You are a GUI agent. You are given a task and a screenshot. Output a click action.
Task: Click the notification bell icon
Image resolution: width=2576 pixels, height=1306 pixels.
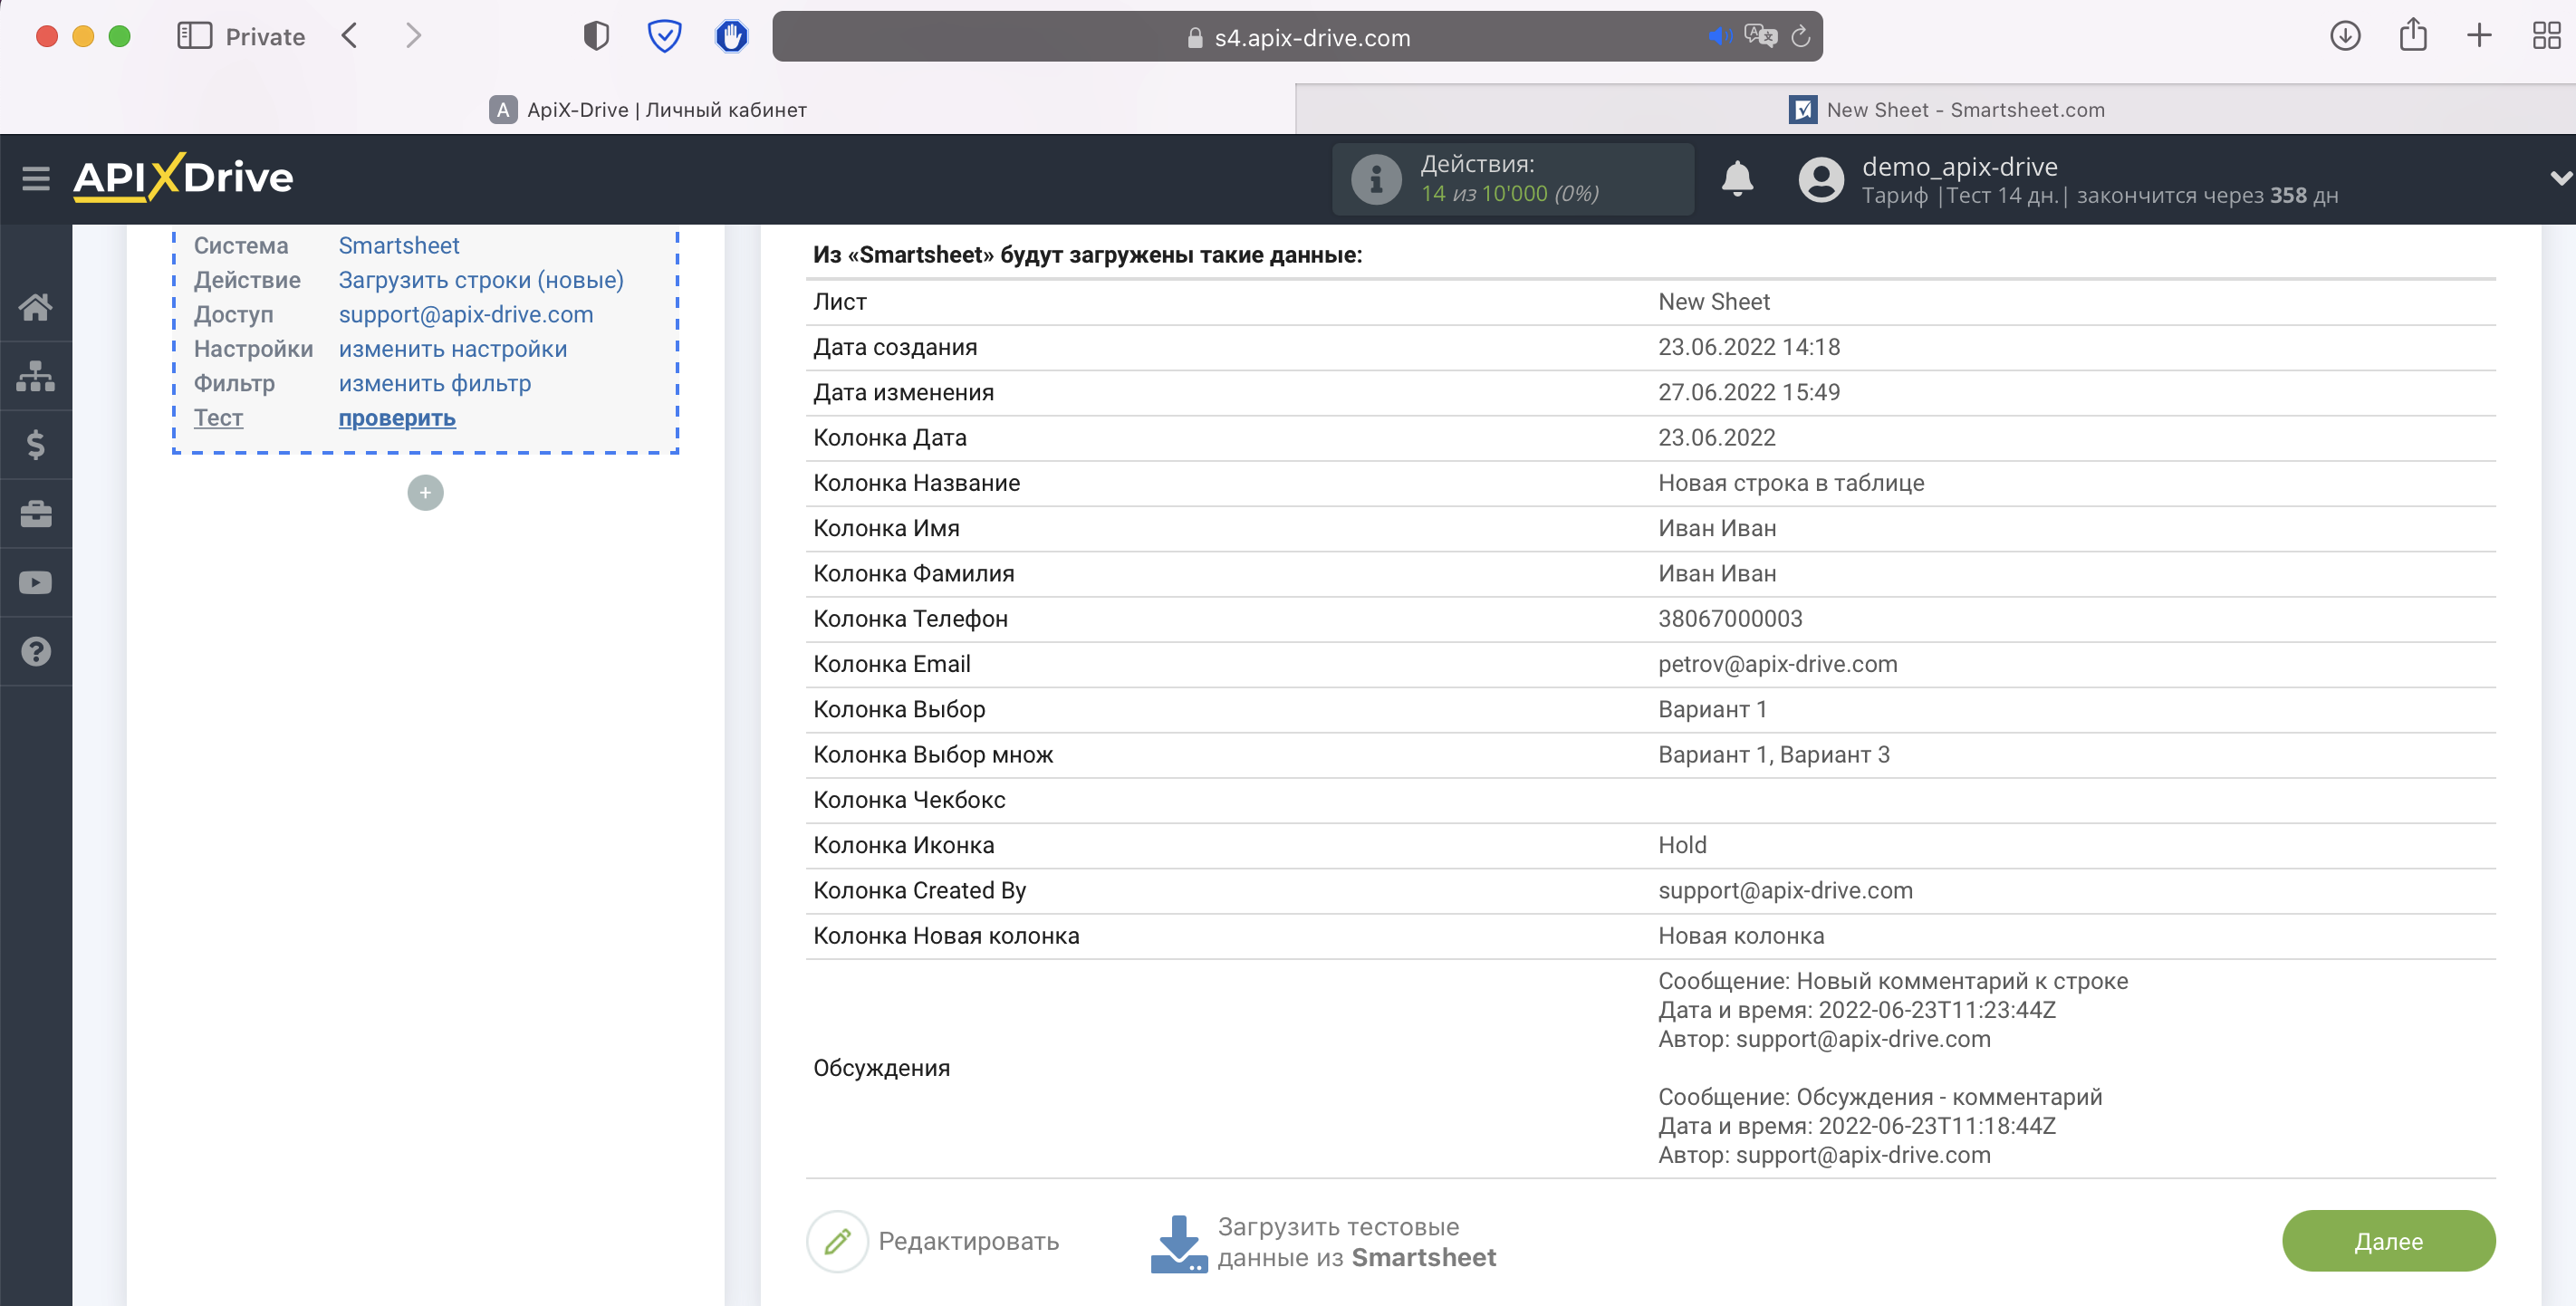[1737, 179]
